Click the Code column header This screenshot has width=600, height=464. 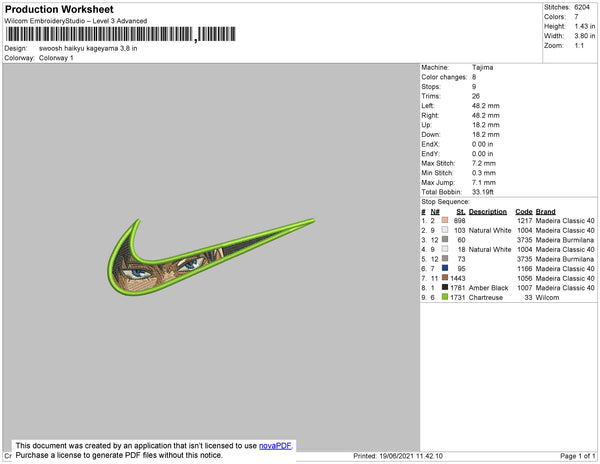(524, 212)
